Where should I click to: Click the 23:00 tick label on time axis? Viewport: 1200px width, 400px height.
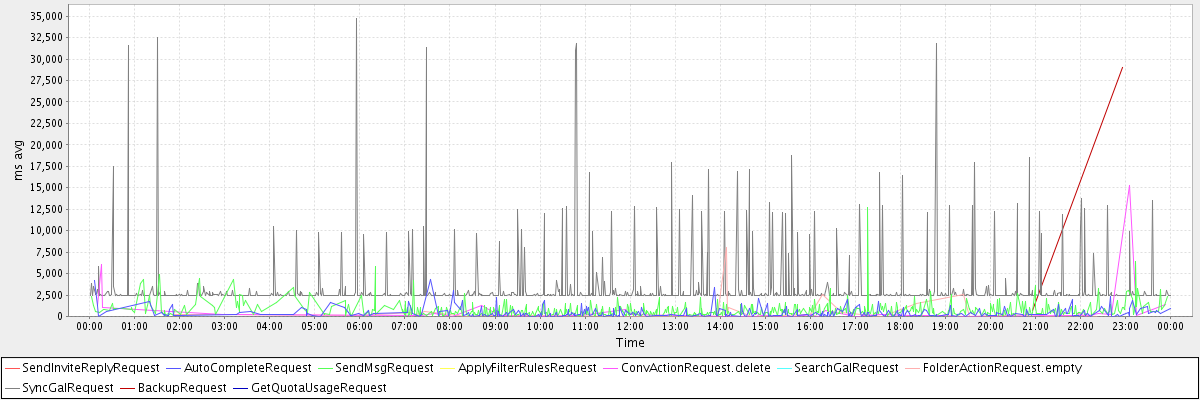click(1125, 326)
